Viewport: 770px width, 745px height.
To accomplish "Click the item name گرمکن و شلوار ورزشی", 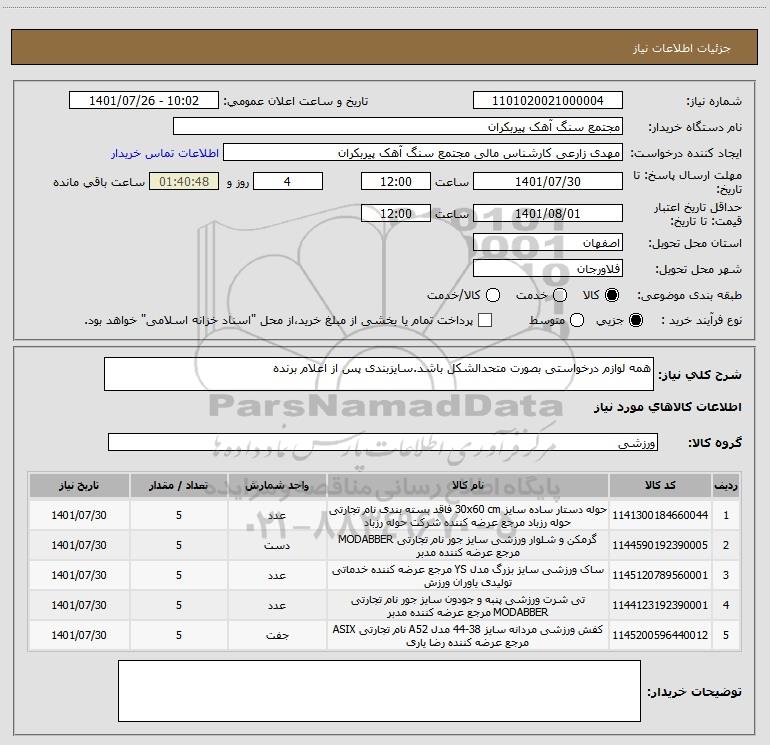I will (468, 546).
